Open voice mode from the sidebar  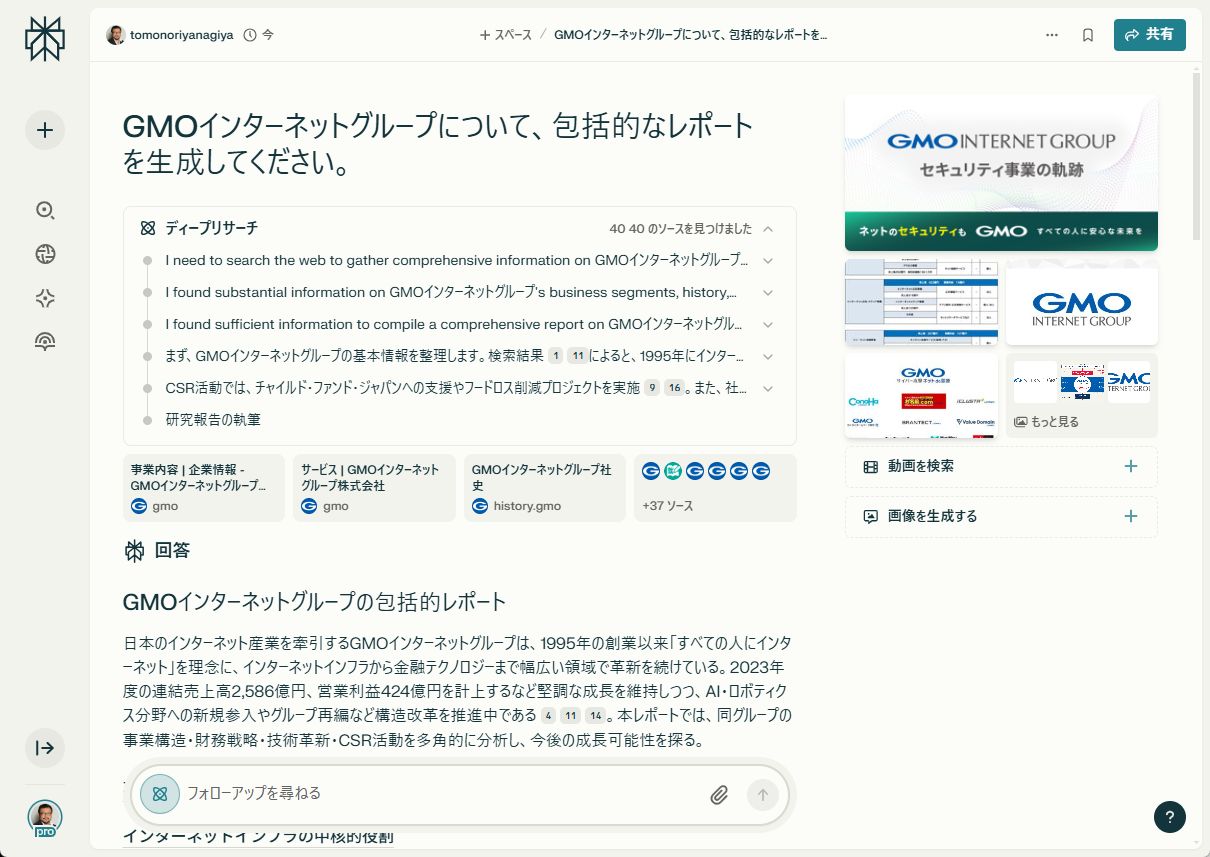[44, 340]
